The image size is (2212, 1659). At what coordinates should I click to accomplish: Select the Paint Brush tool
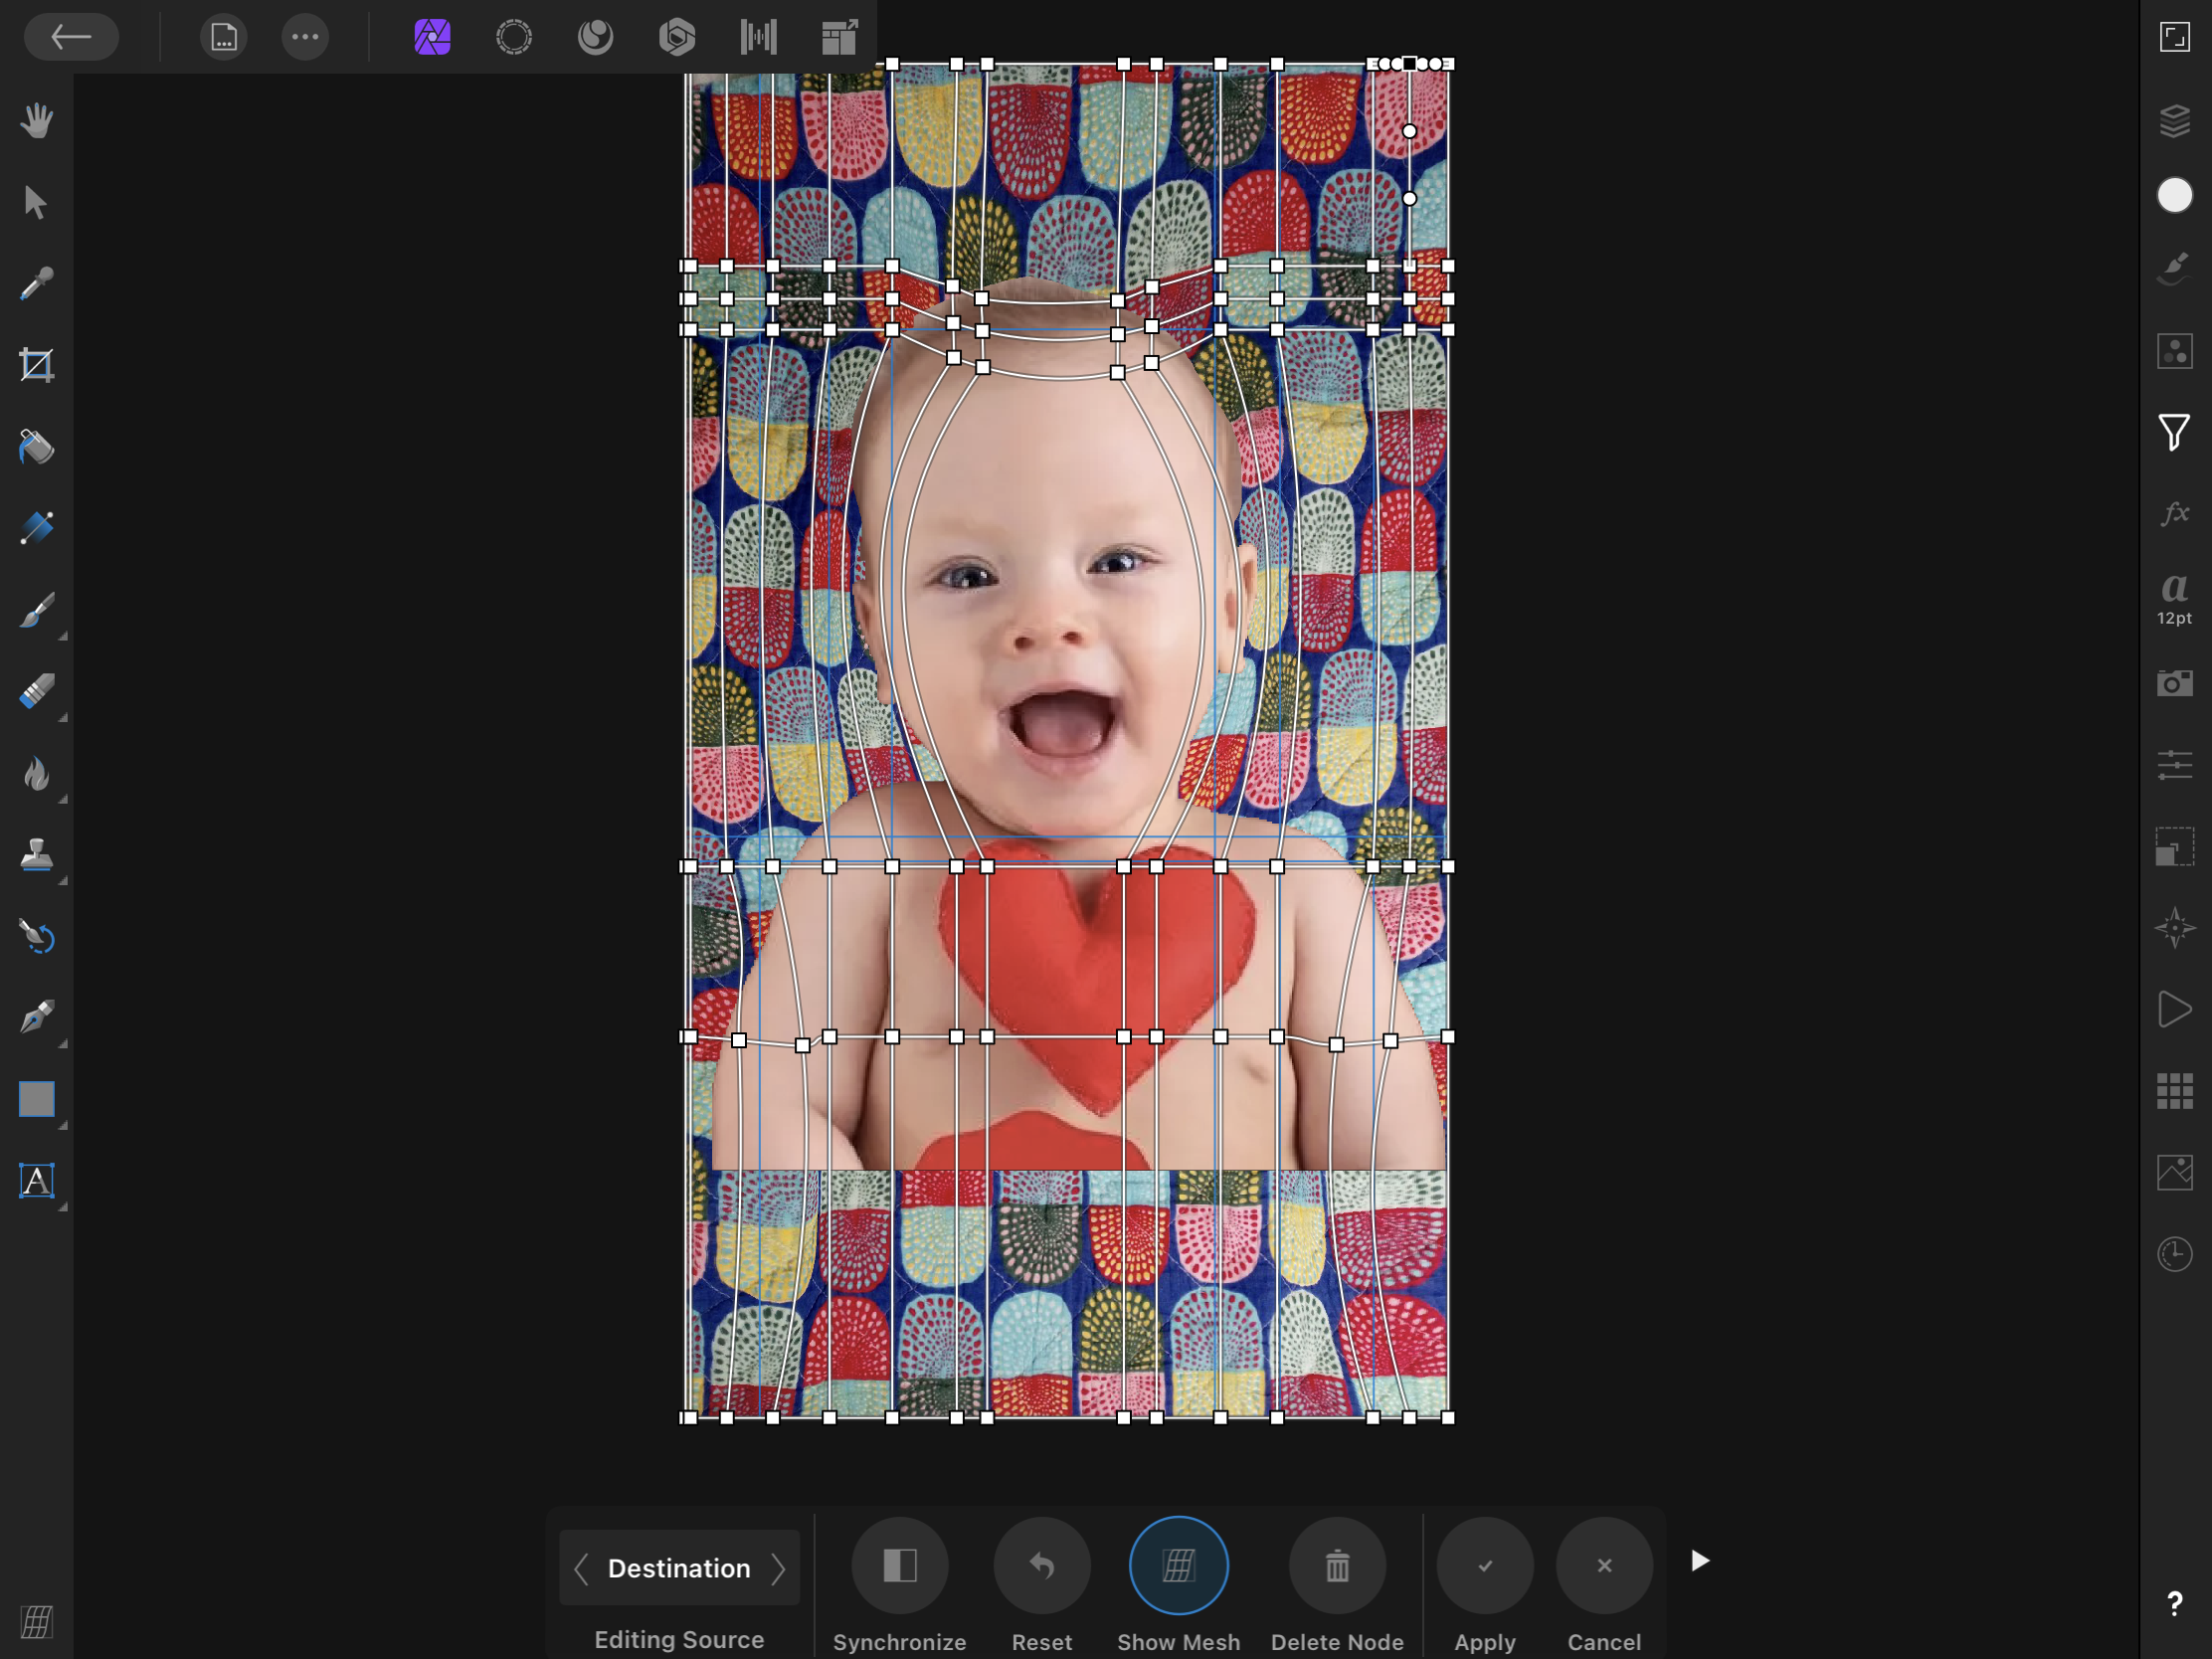click(36, 610)
